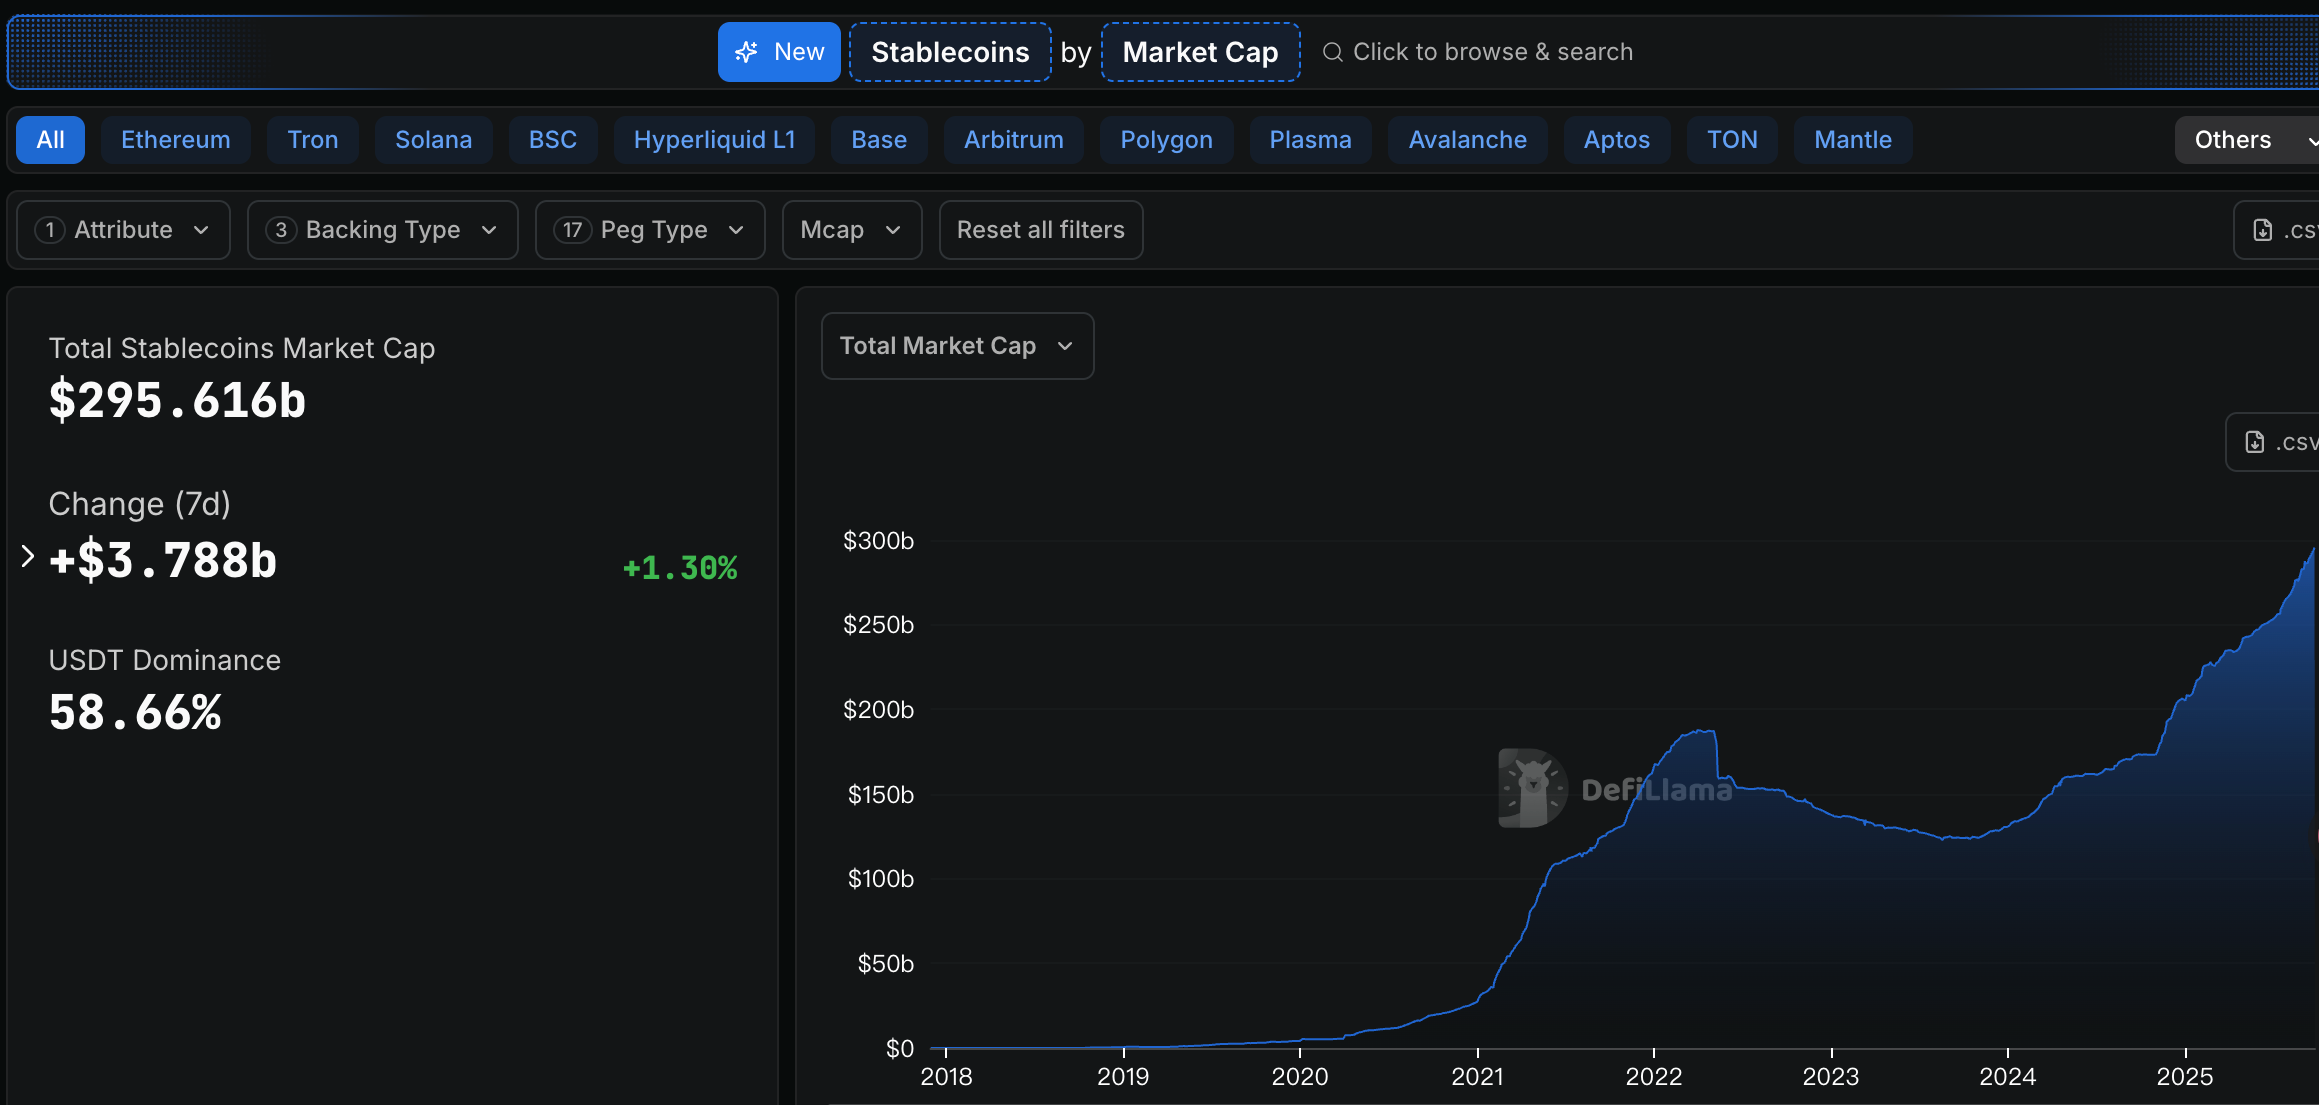Focus the browse and search field
Screen dimensions: 2320x1106
coord(1492,52)
